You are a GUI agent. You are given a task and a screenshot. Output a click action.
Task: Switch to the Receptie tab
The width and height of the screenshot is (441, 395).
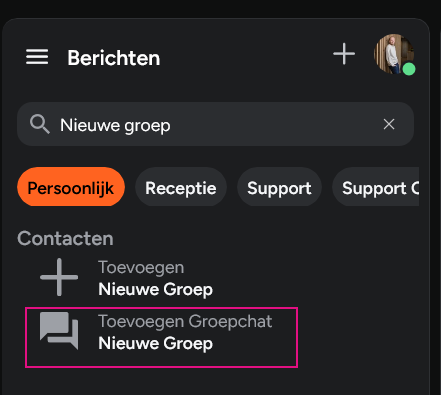(x=181, y=187)
